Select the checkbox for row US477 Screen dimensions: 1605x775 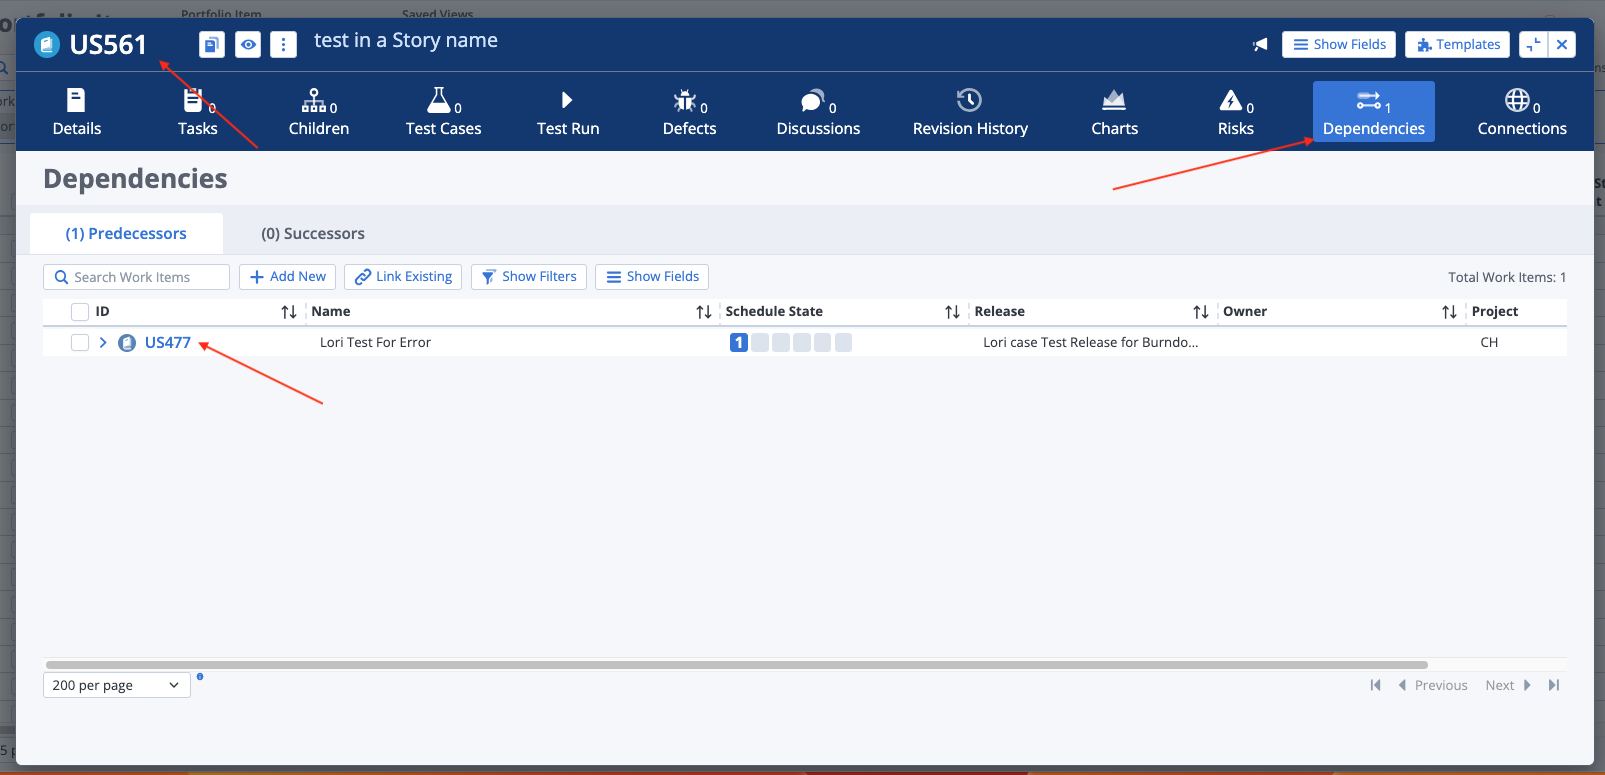click(x=80, y=343)
